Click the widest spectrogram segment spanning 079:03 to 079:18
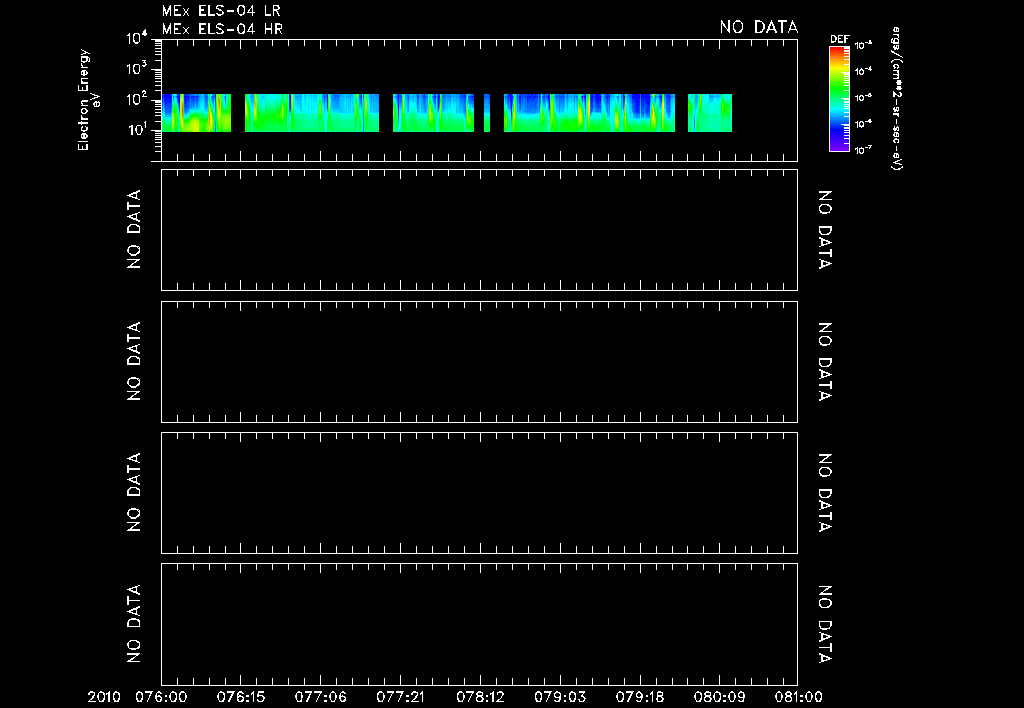Viewport: 1024px width, 708px height. [x=589, y=113]
